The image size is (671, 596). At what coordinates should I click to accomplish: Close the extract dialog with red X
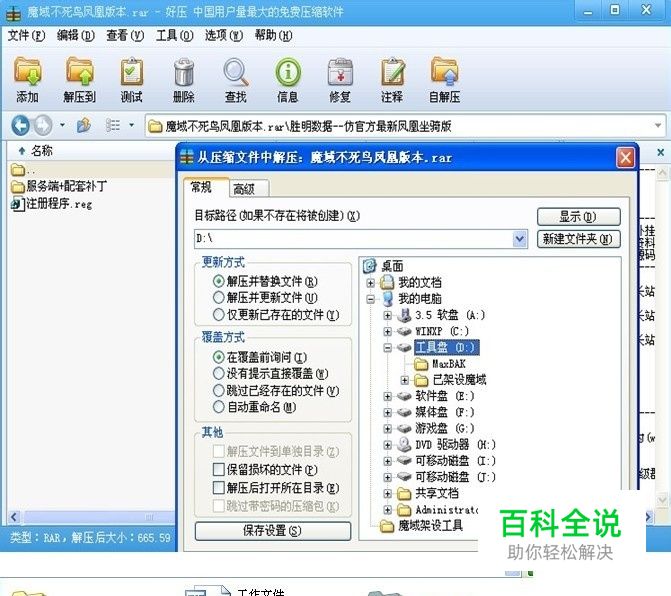click(625, 158)
